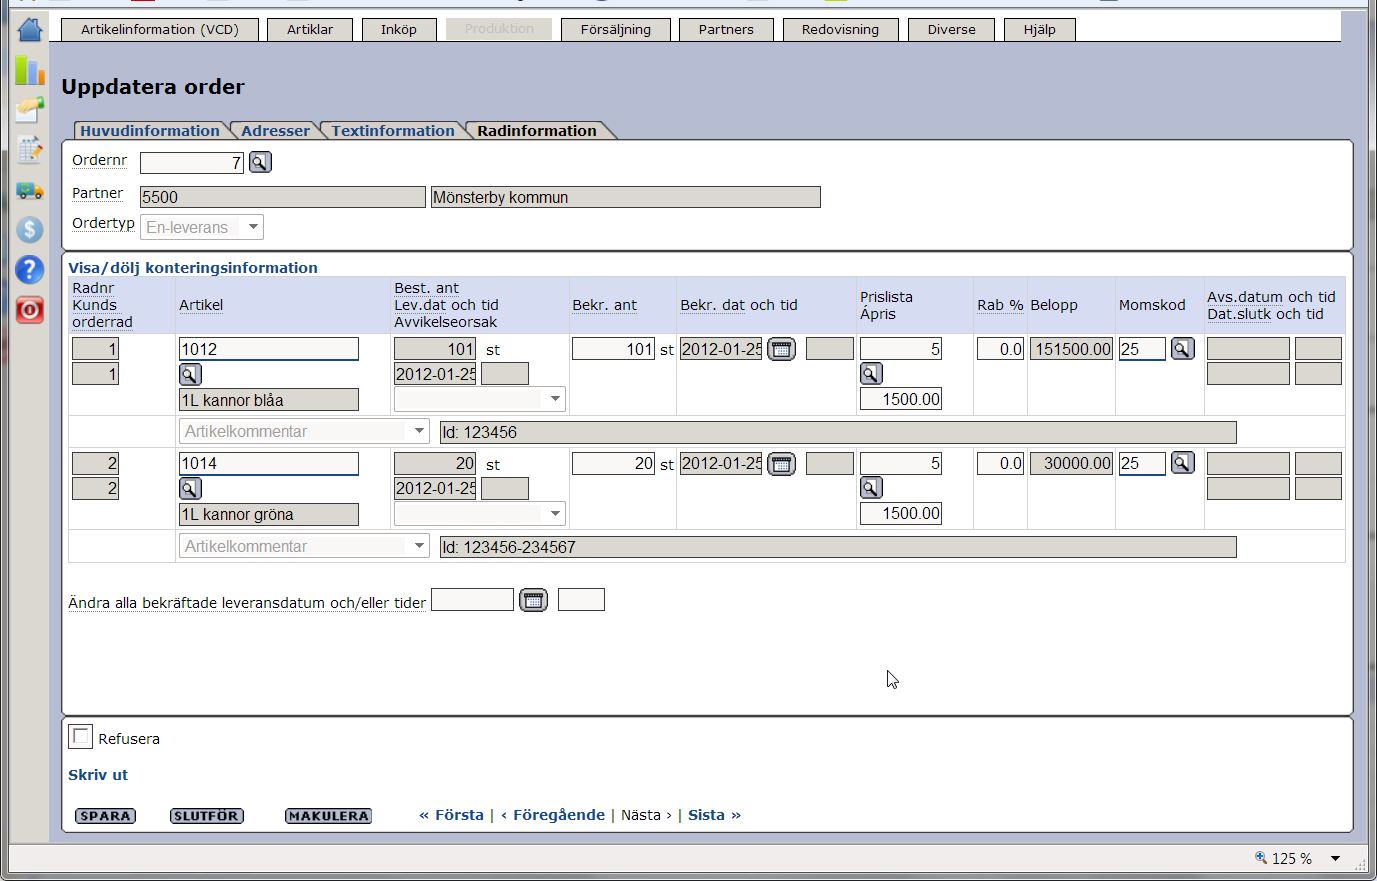Switch to the Textinformation tab
Viewport: 1377px width, 881px height.
[393, 131]
